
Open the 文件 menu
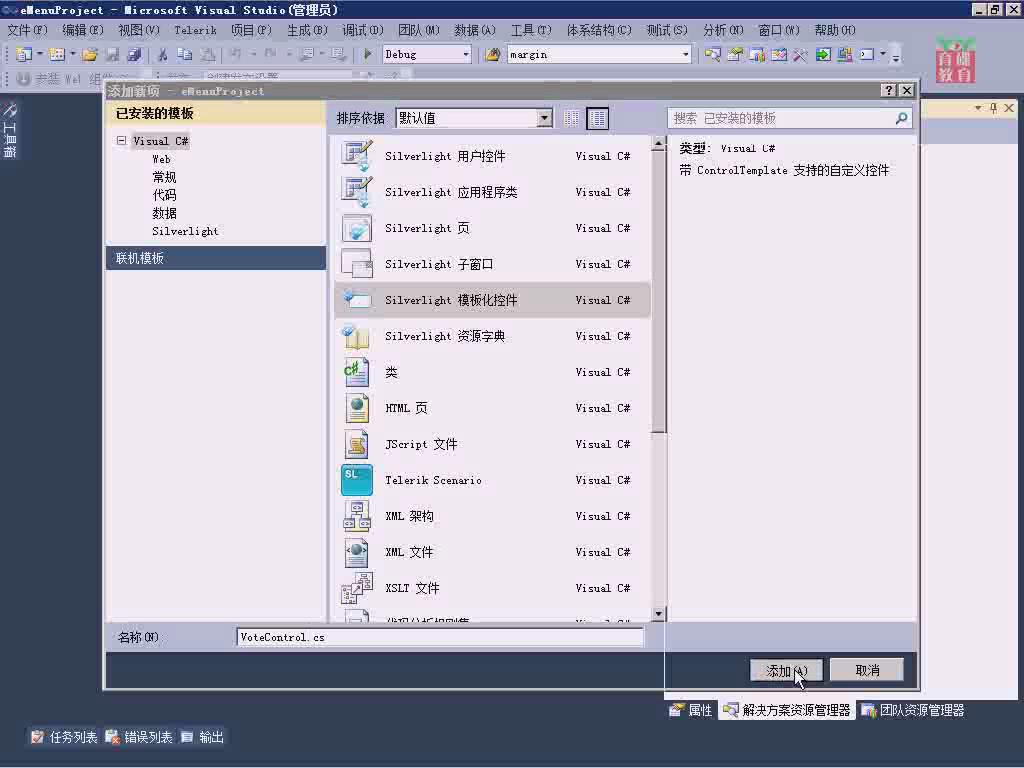pos(27,30)
